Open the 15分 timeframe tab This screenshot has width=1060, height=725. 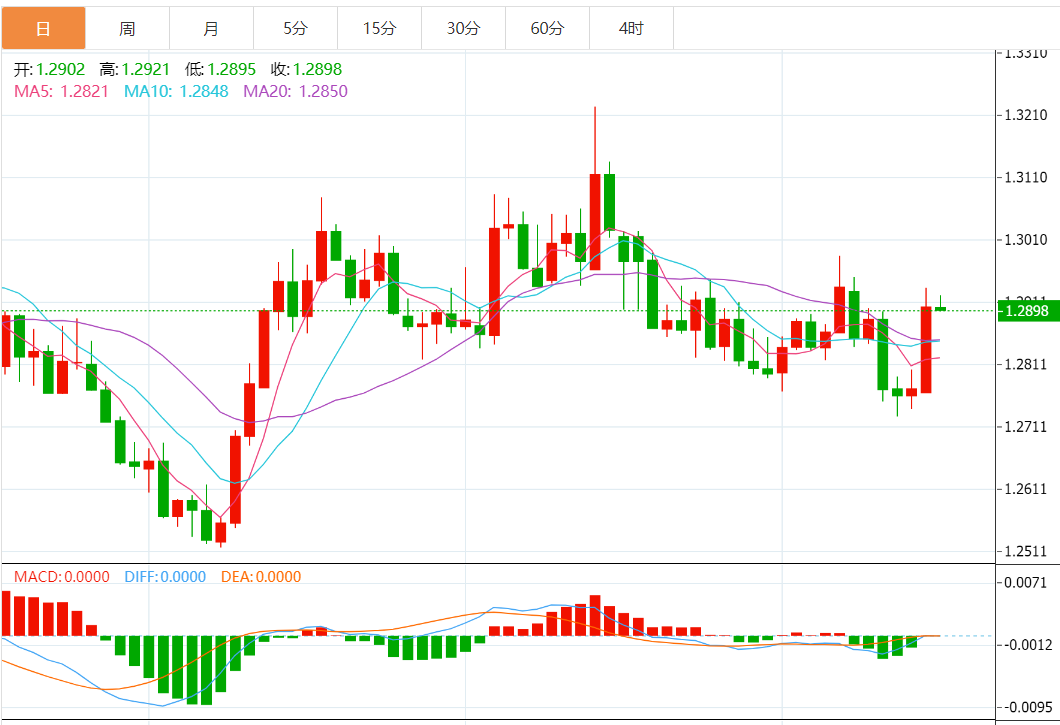(379, 28)
